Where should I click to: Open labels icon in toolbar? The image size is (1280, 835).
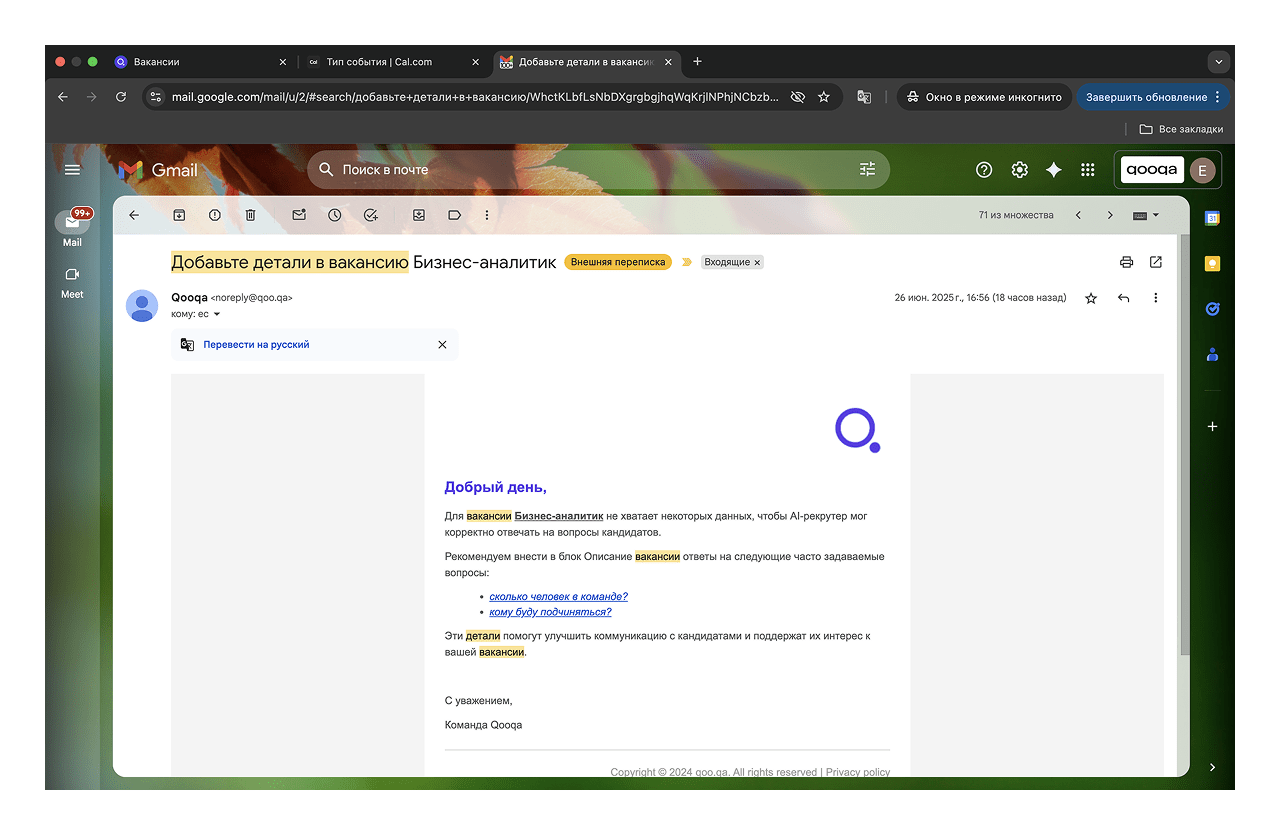point(454,215)
